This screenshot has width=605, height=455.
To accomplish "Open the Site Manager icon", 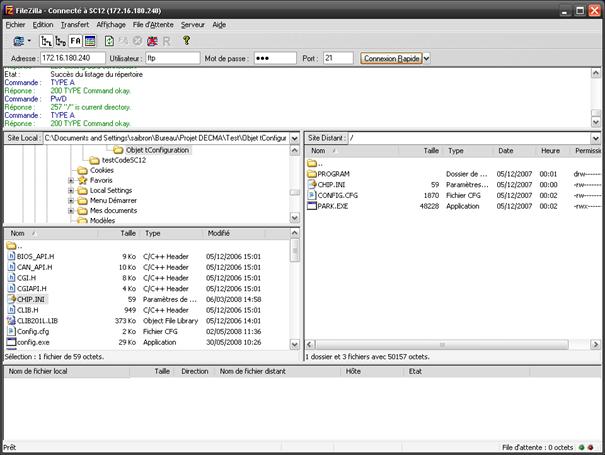I will click(x=19, y=41).
